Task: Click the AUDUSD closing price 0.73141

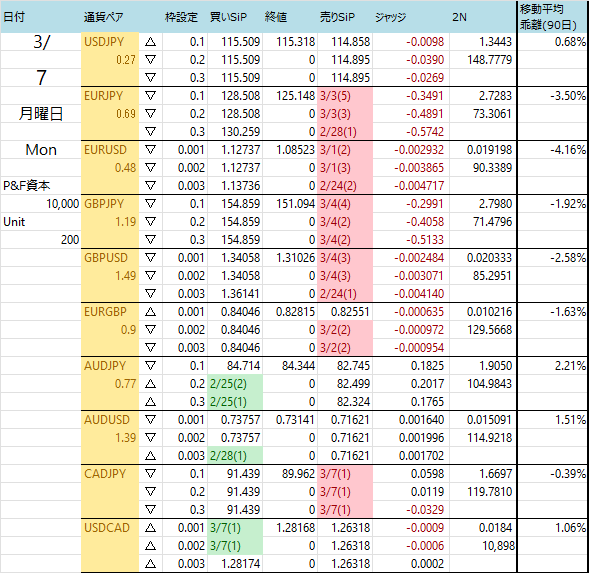Action: click(x=296, y=420)
